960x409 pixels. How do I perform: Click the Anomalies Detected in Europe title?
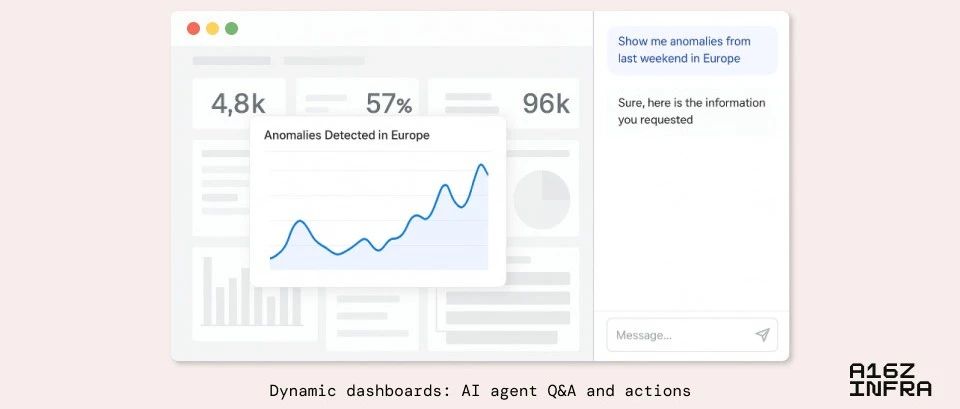coord(347,135)
